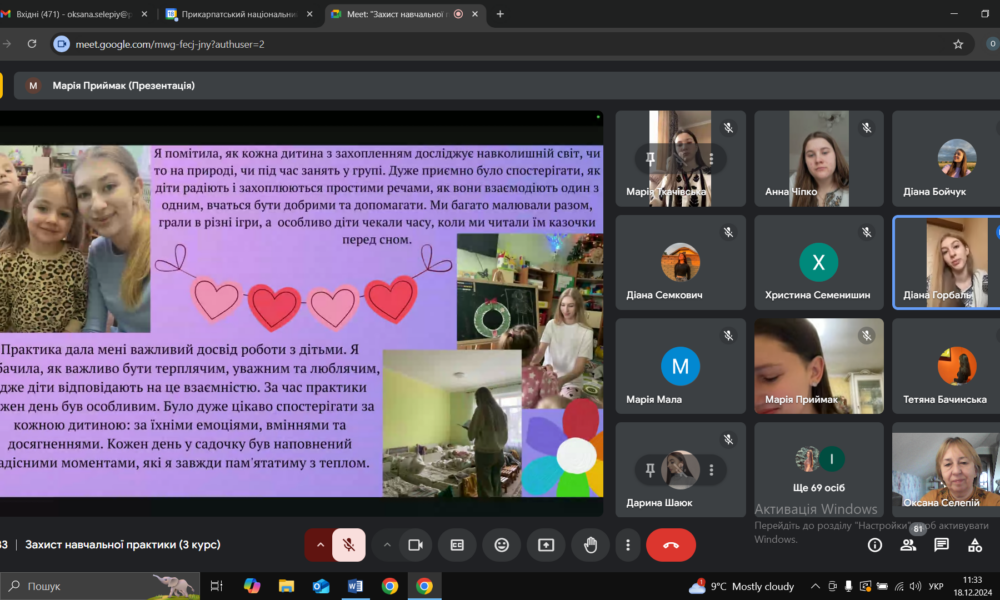Expand video settings chevron beside camera
This screenshot has height=600, width=1000.
(x=386, y=545)
